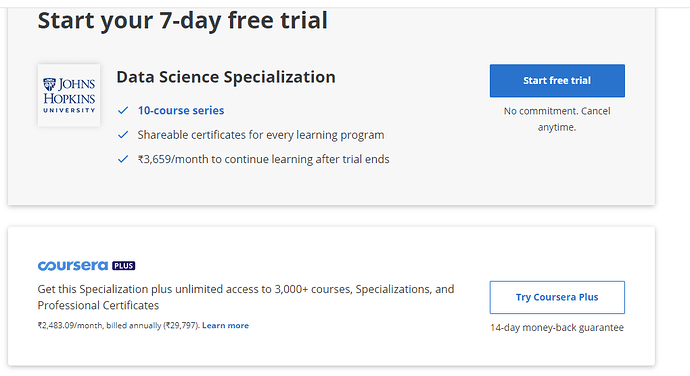
Task: Click Start your 7-day free trial heading
Action: point(183,20)
